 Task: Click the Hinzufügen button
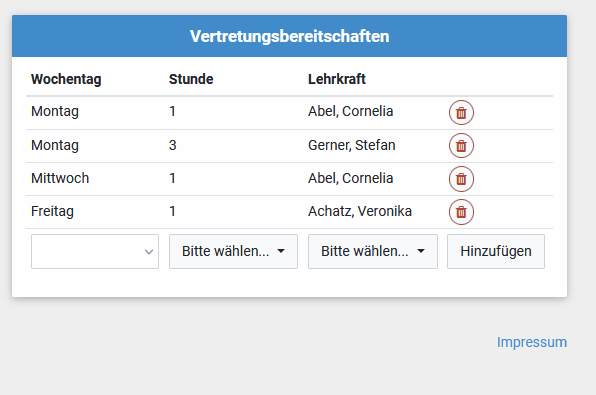click(496, 251)
